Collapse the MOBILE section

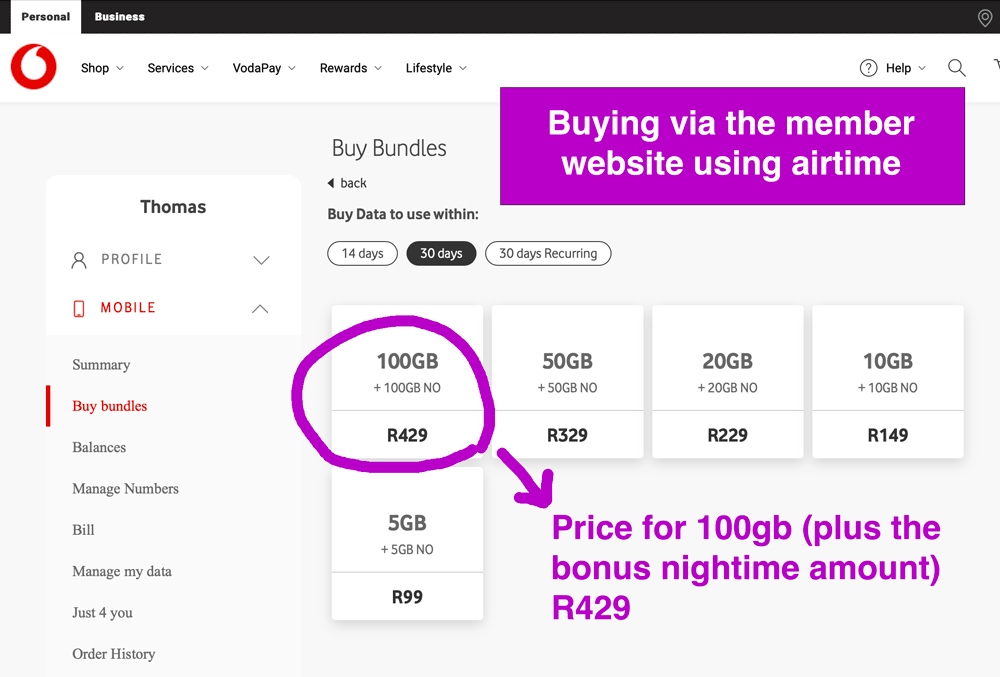259,308
